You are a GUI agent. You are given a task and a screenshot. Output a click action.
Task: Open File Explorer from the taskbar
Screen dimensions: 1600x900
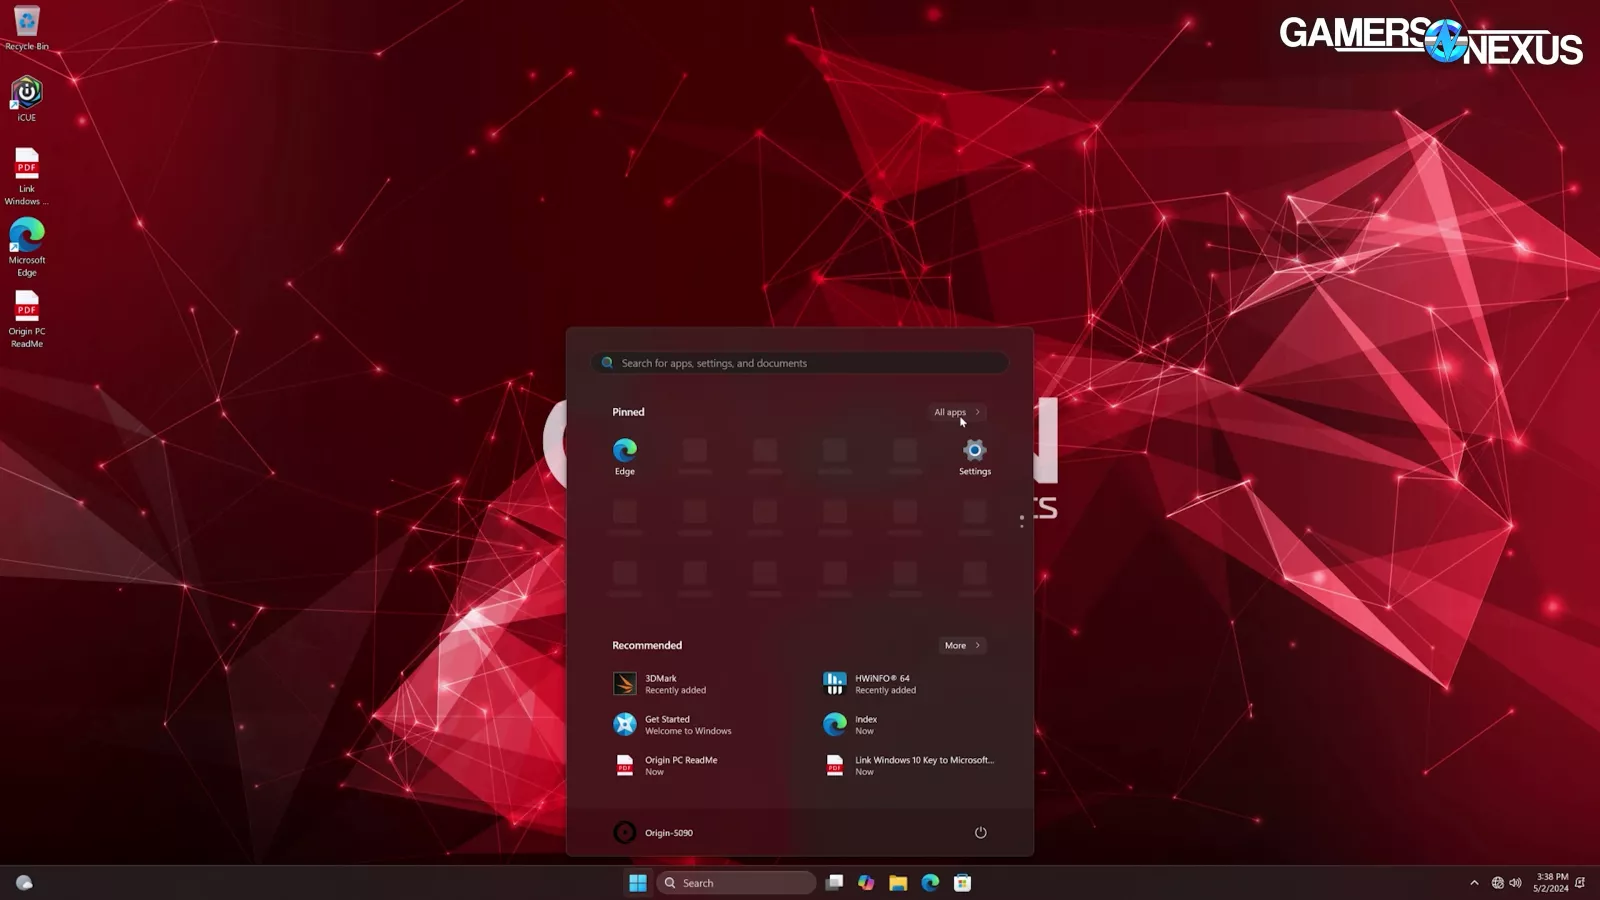tap(898, 883)
